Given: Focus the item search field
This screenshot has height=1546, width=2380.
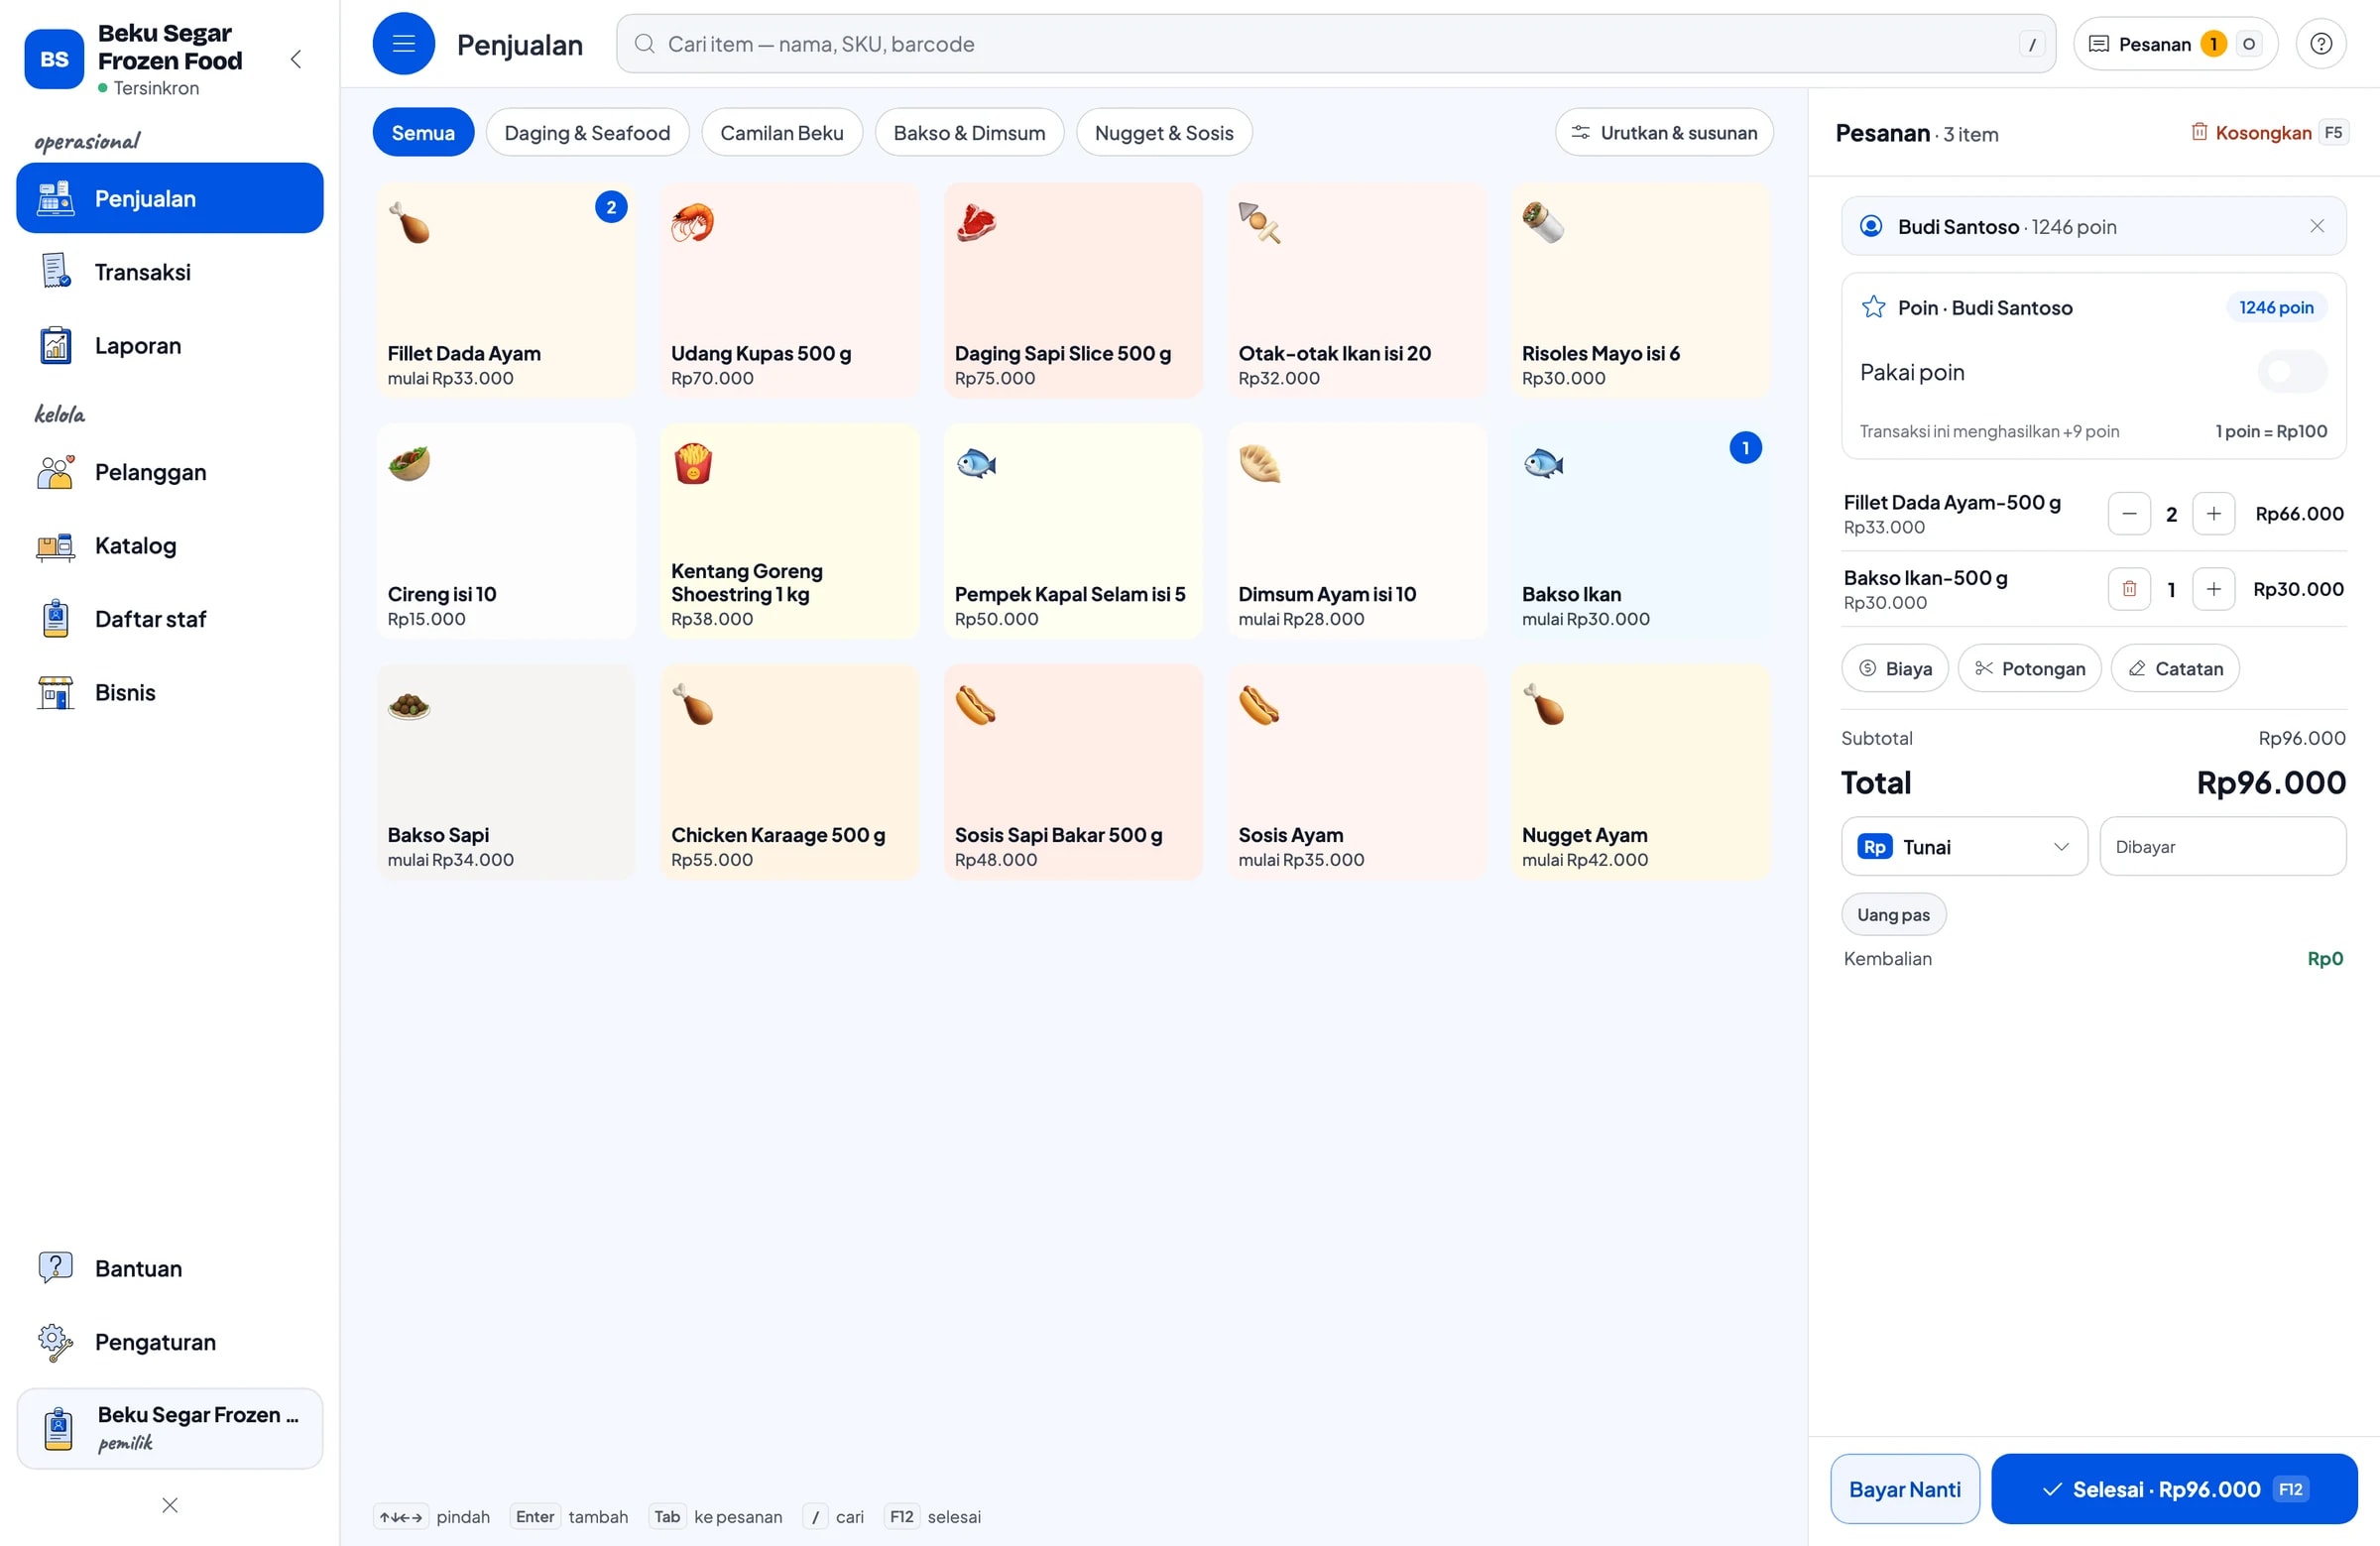Looking at the screenshot, I should coord(1335,44).
